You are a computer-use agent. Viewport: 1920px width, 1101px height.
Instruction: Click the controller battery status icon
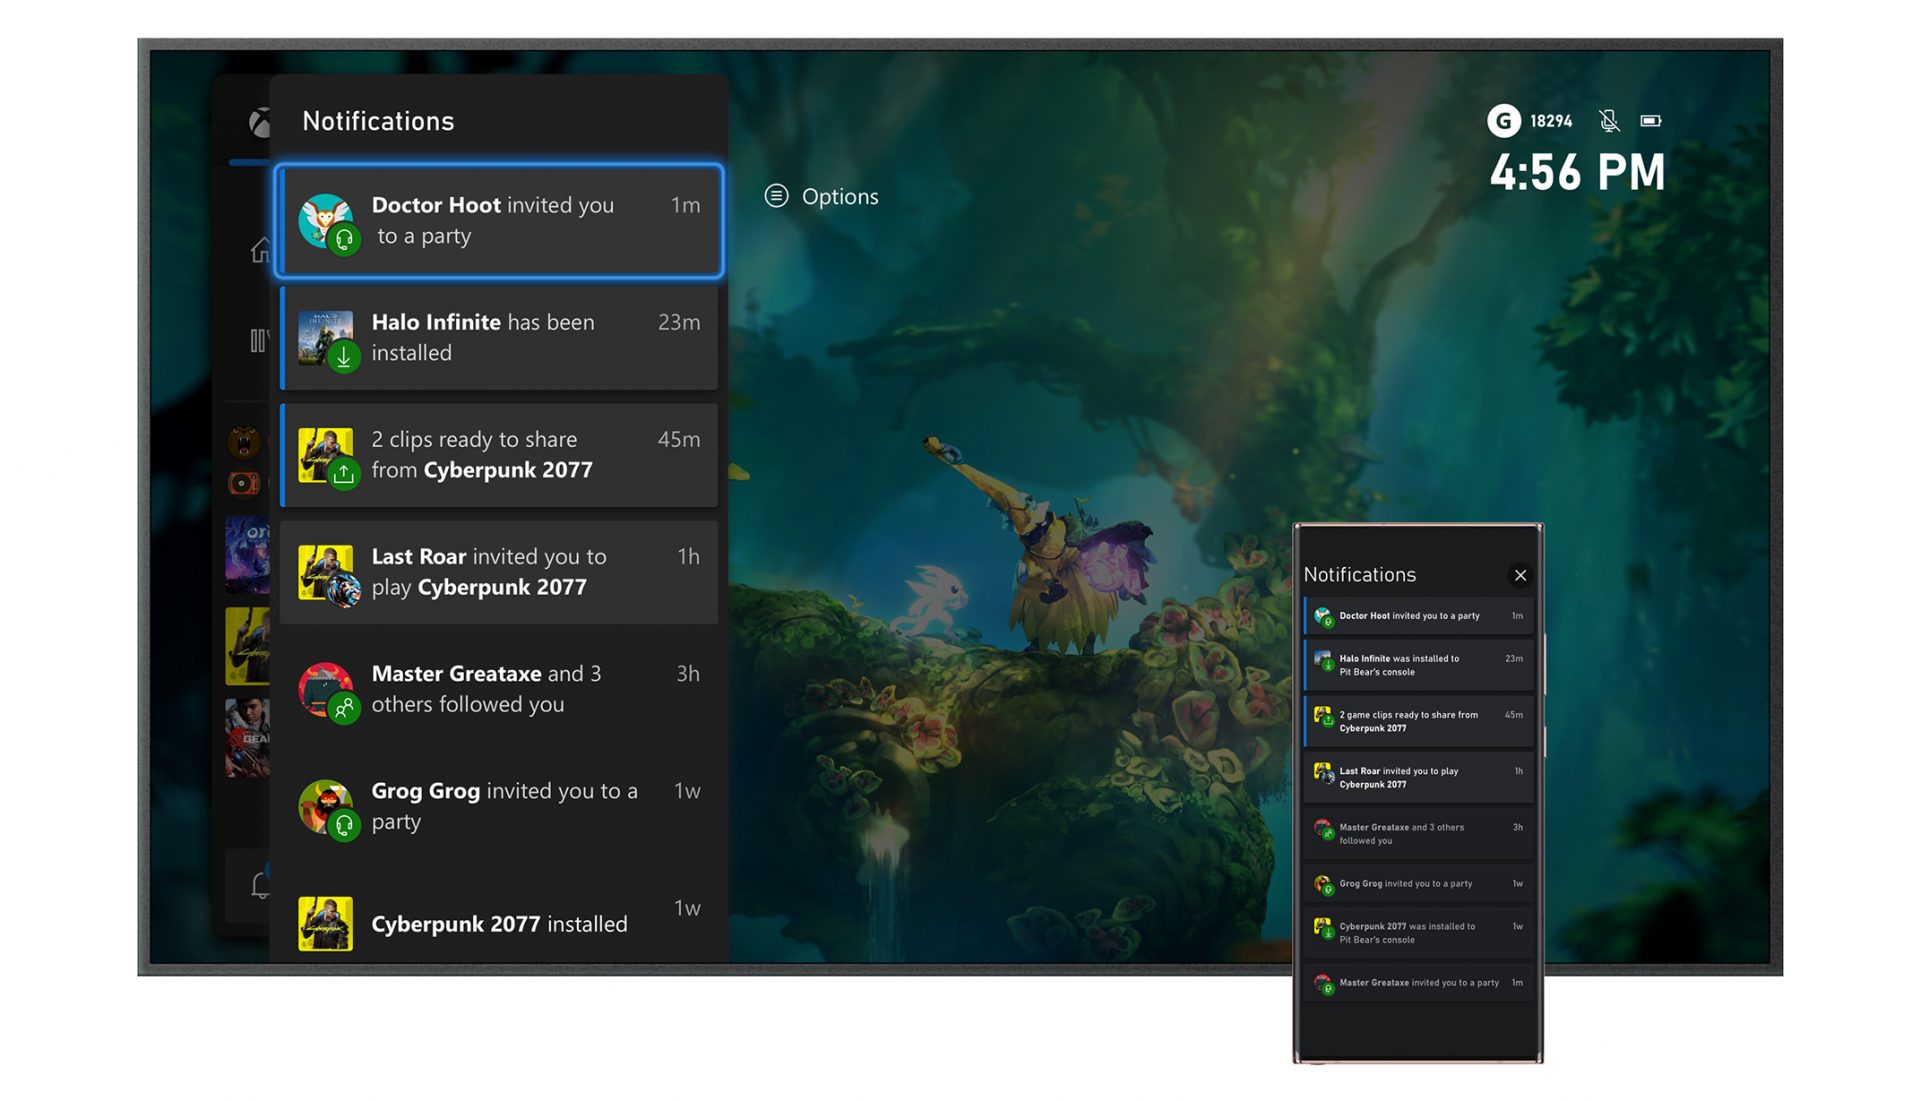coord(1651,121)
